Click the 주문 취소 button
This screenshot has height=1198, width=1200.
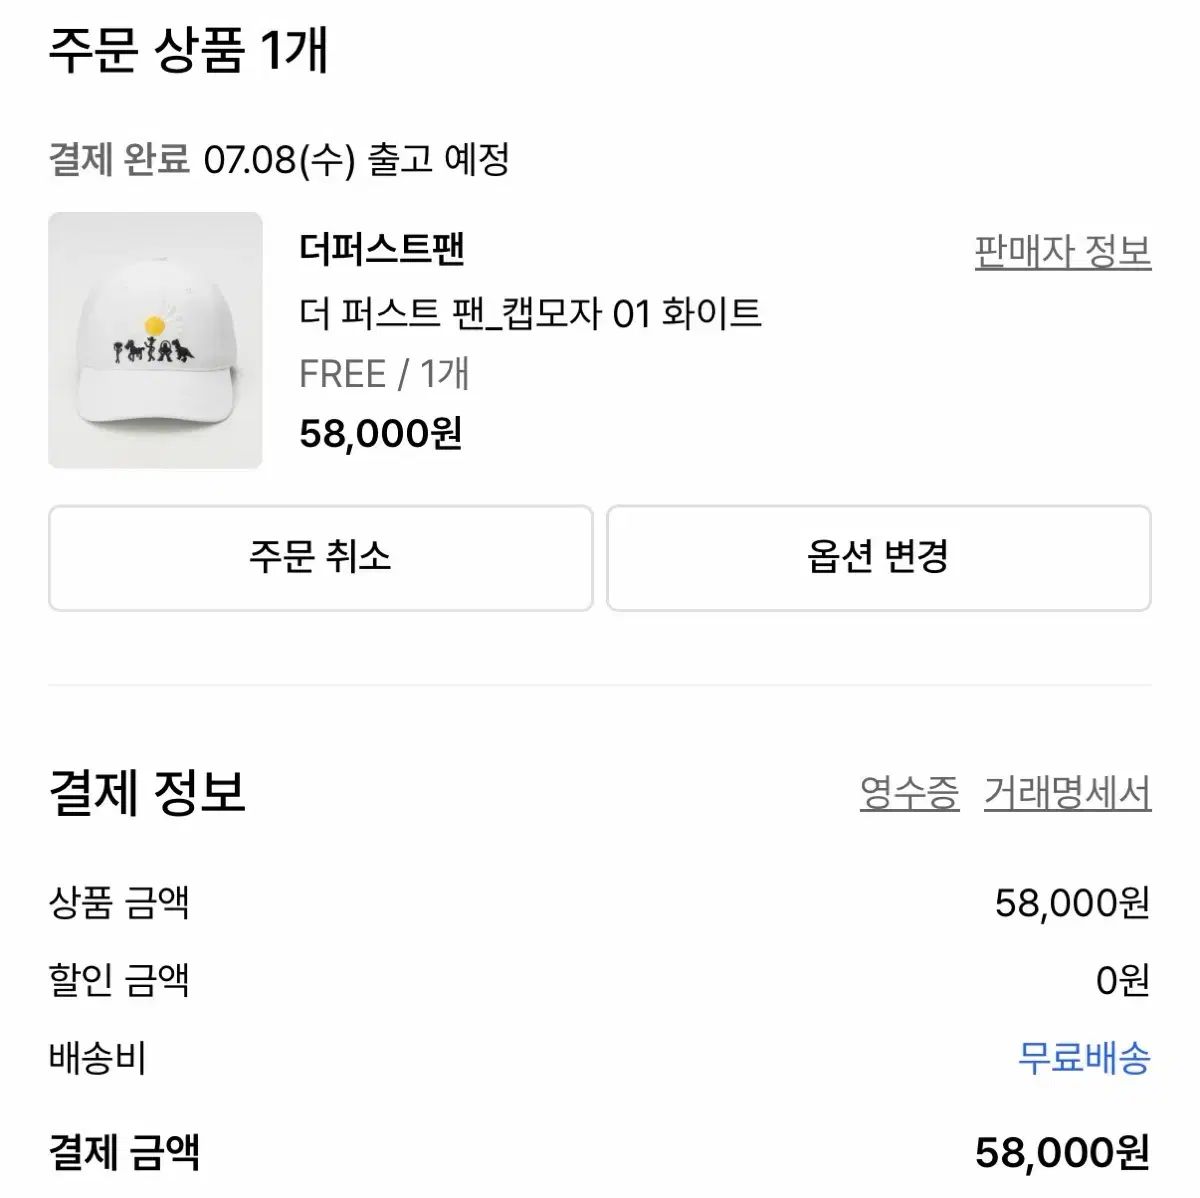pos(320,558)
